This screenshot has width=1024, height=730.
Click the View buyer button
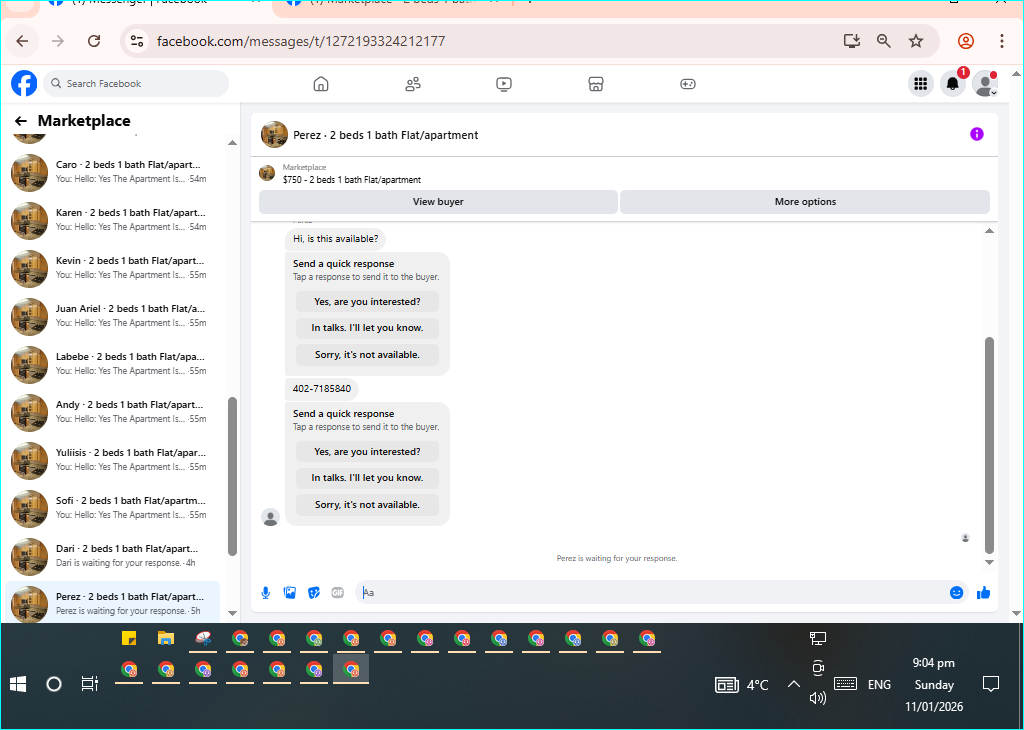438,202
